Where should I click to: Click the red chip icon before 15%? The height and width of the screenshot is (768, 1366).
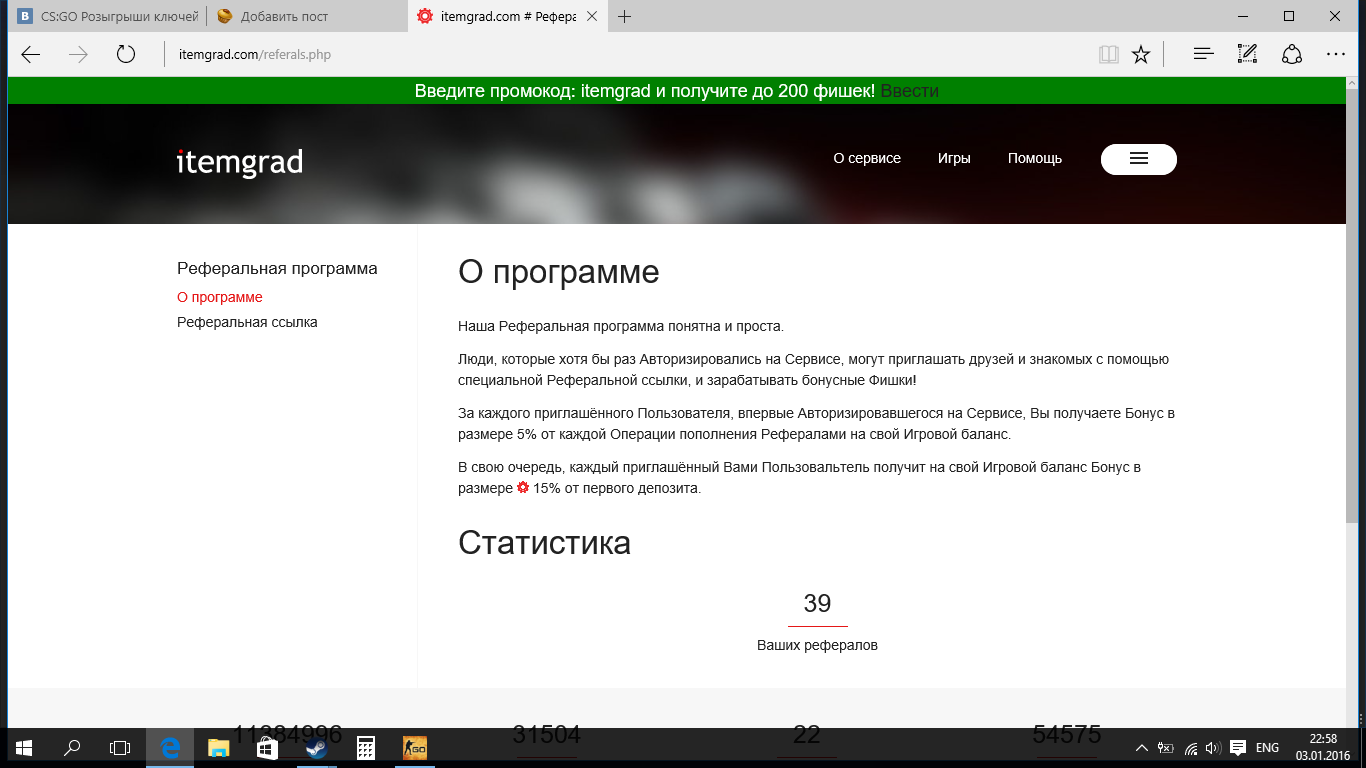point(523,488)
